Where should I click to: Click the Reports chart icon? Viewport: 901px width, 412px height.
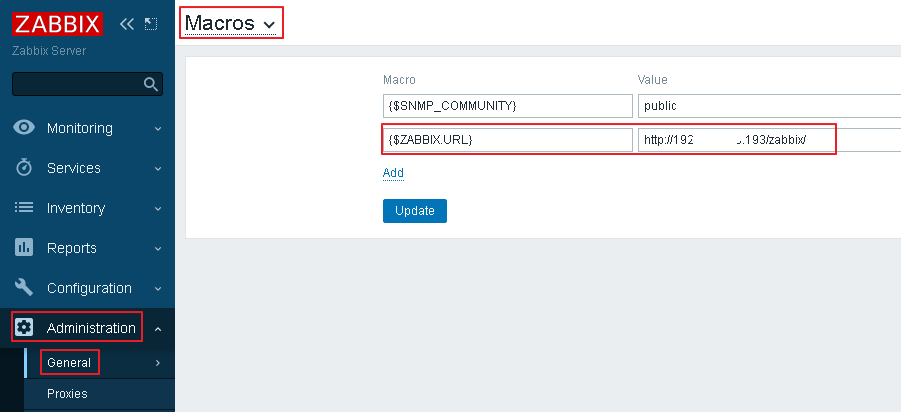tap(24, 248)
